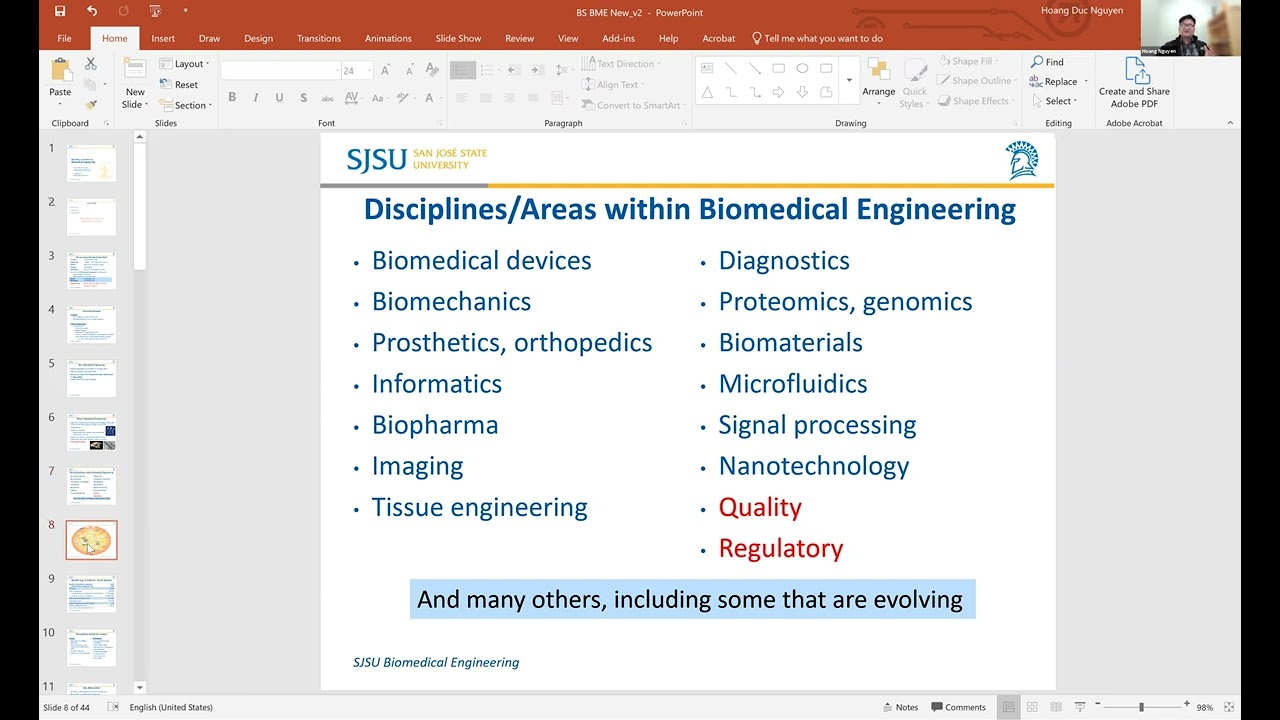Open the Shape Fill dropdown
This screenshot has width=1280, height=720.
(970, 62)
